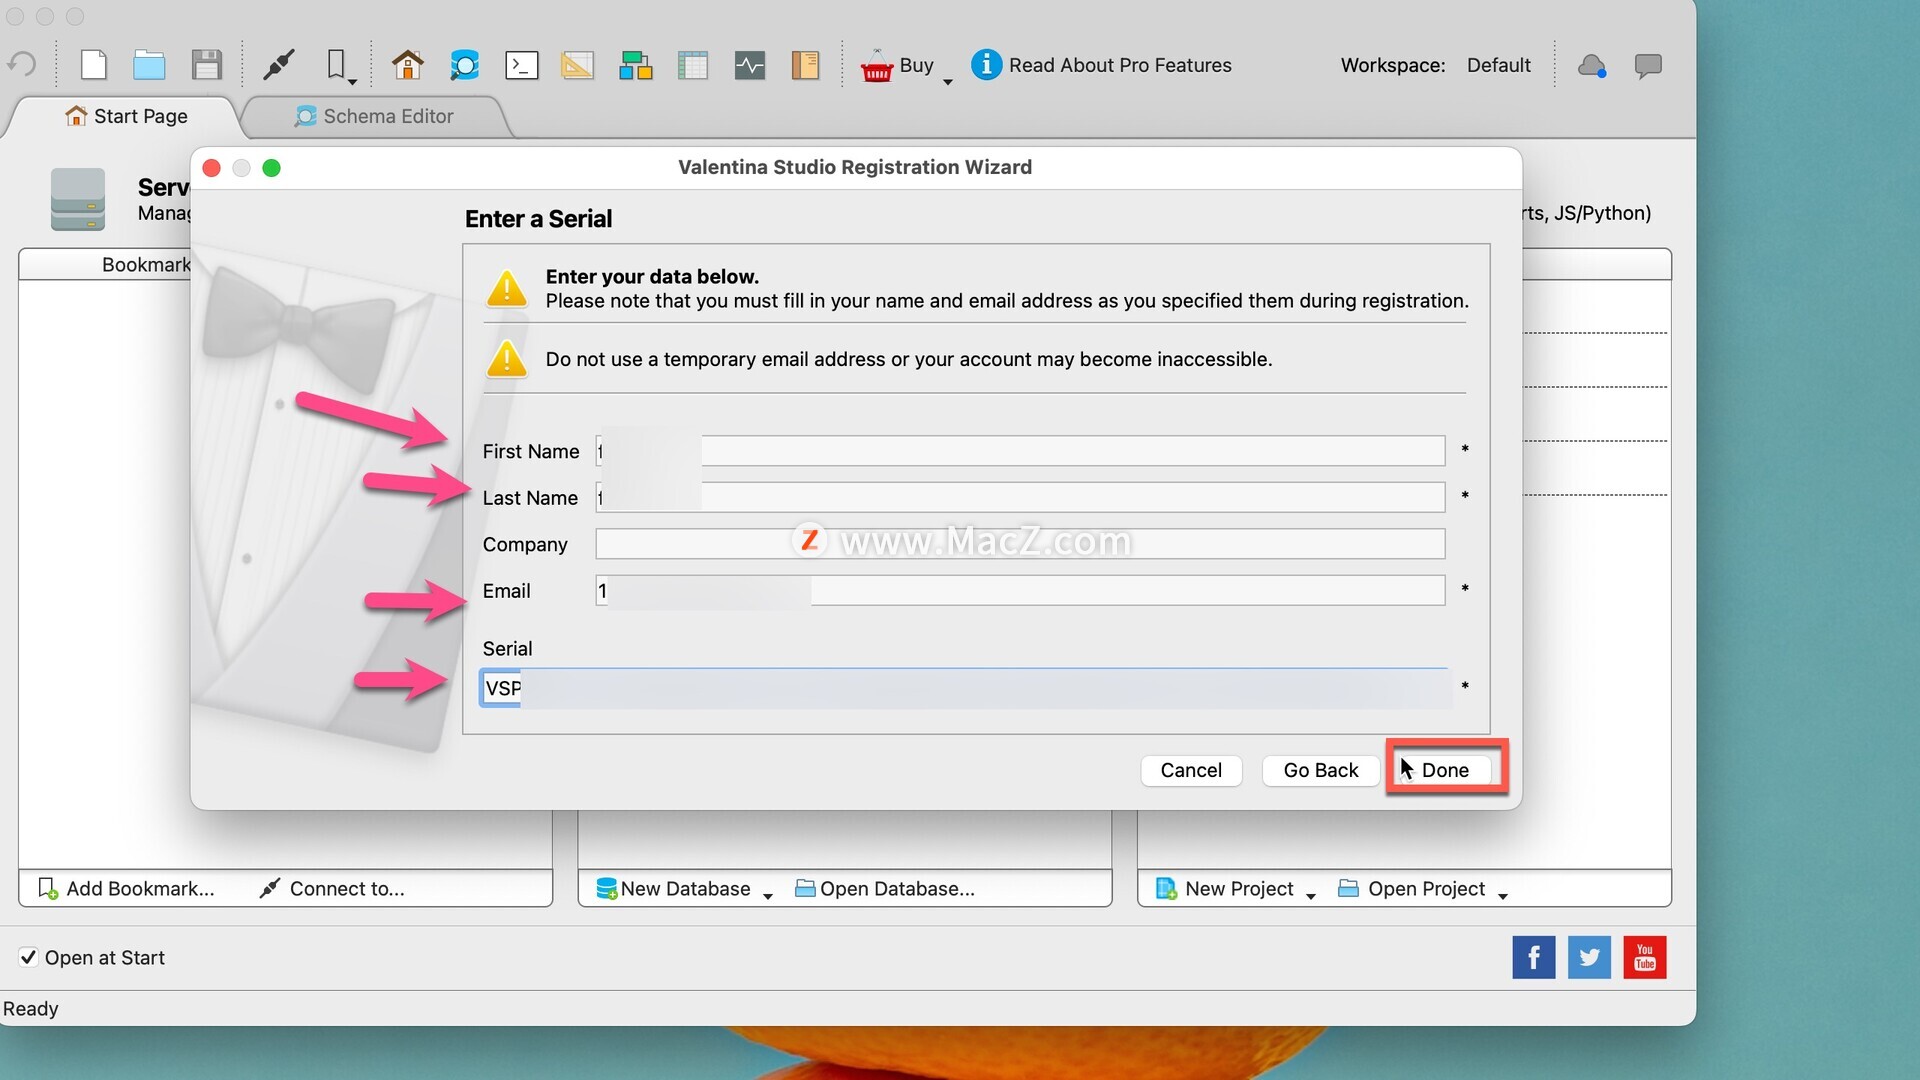
Task: Open the Facebook icon link
Action: click(1533, 957)
